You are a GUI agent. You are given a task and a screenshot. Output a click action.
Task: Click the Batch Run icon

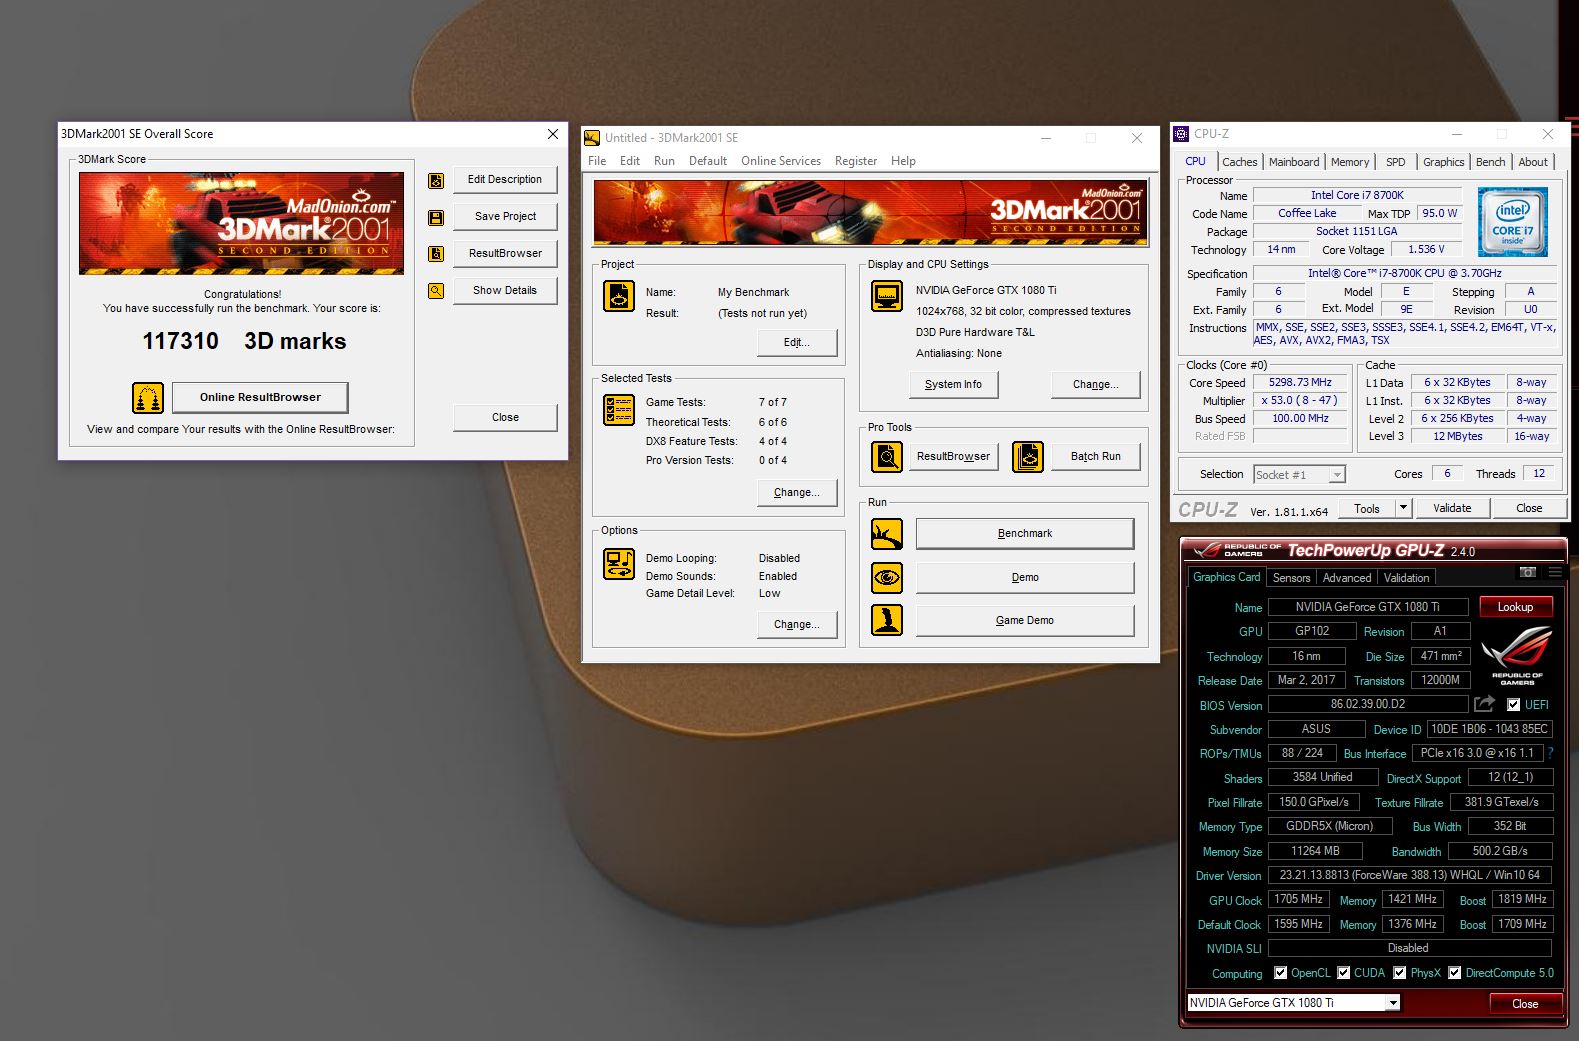tap(1028, 456)
